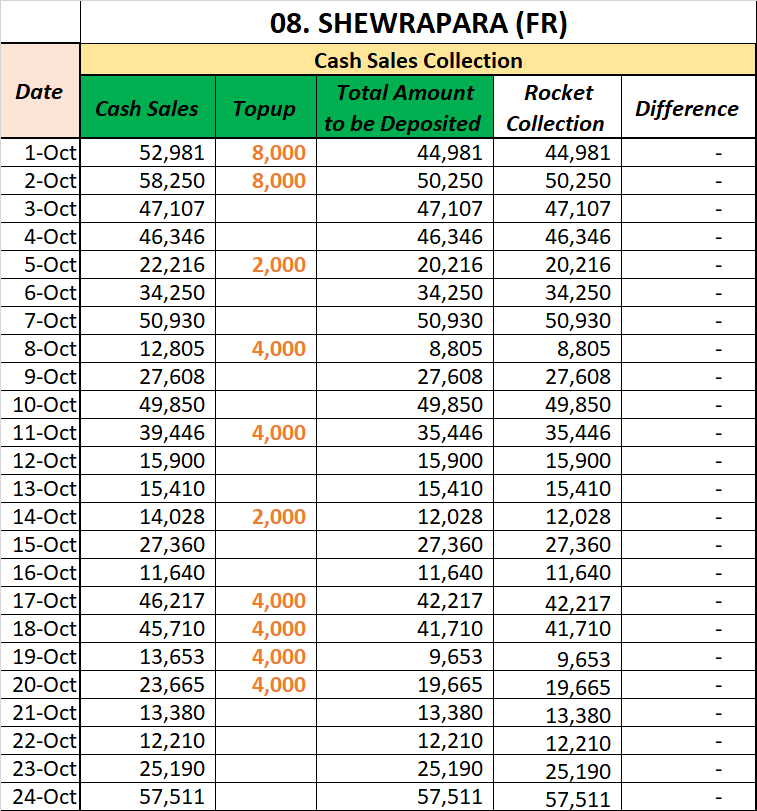This screenshot has height=811, width=757.
Task: Click the 4,000 topup for 19-Oct
Action: pos(279,657)
